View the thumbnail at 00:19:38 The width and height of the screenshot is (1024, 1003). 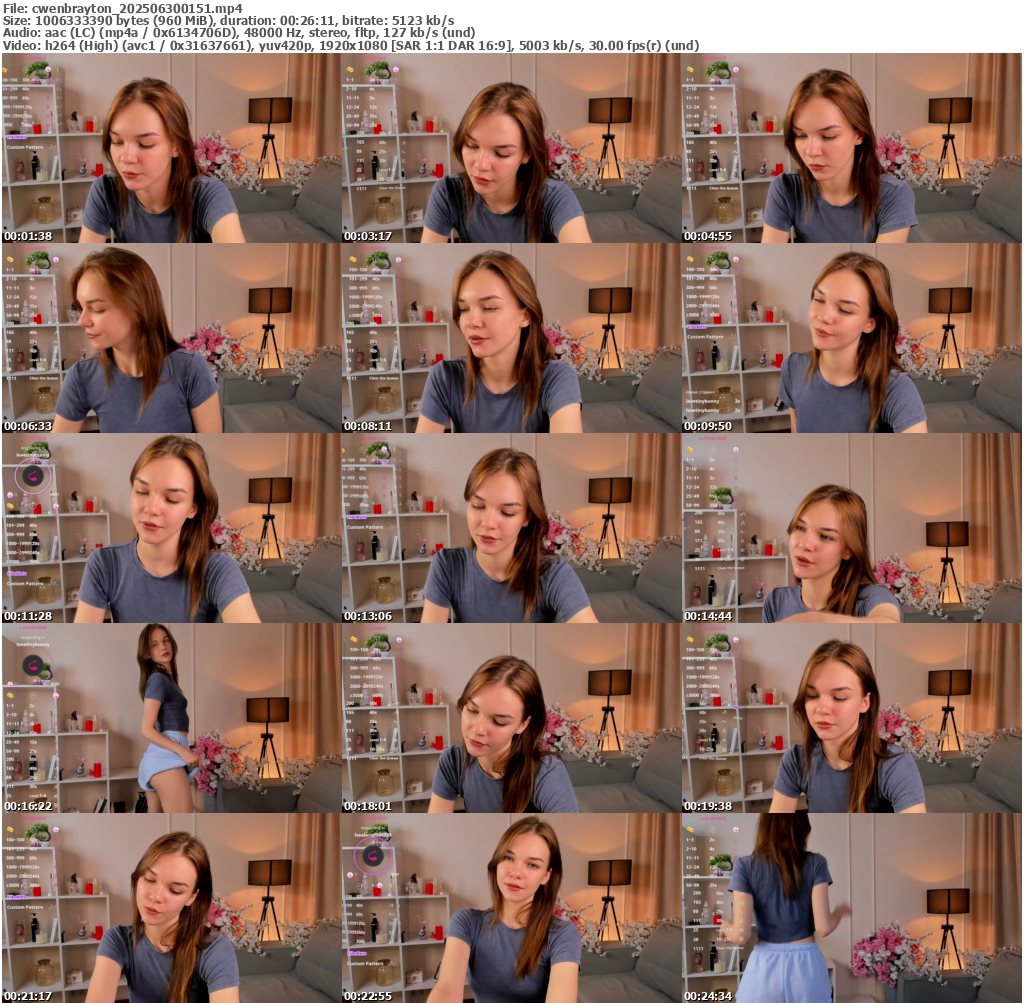coord(852,718)
